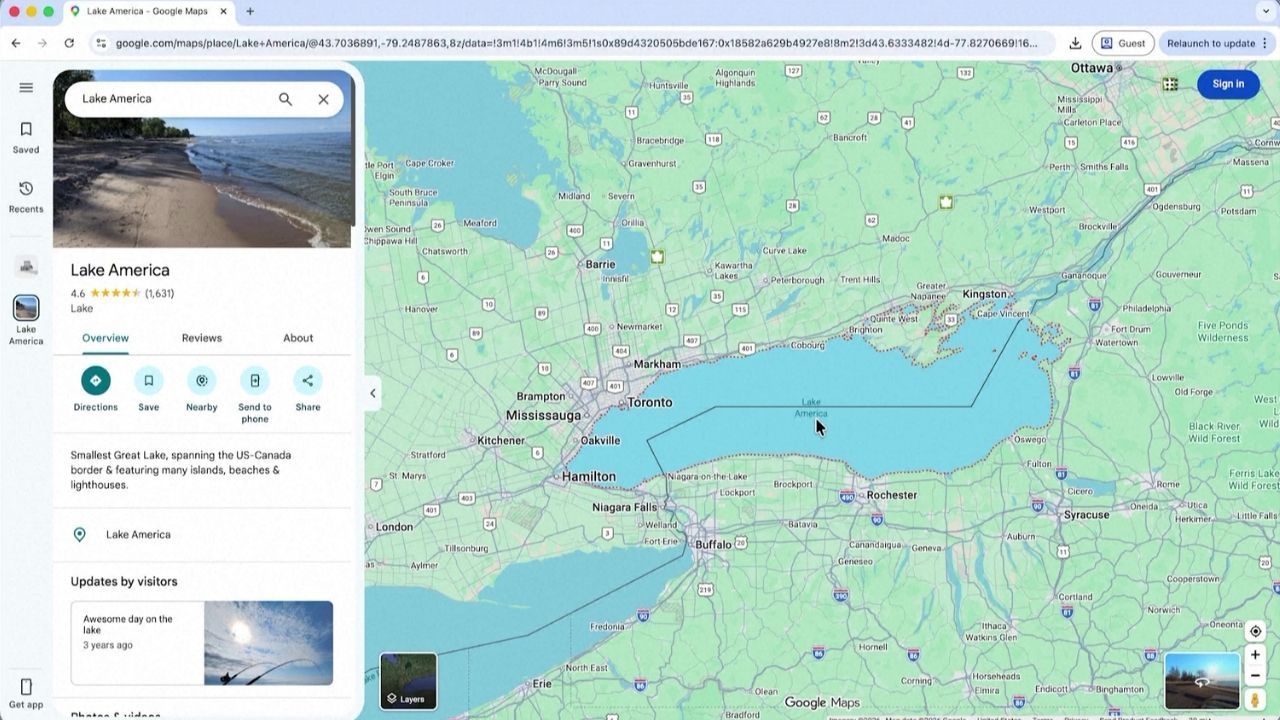Click the Niagara Falls label on map
Image resolution: width=1280 pixels, height=720 pixels.
pos(624,507)
